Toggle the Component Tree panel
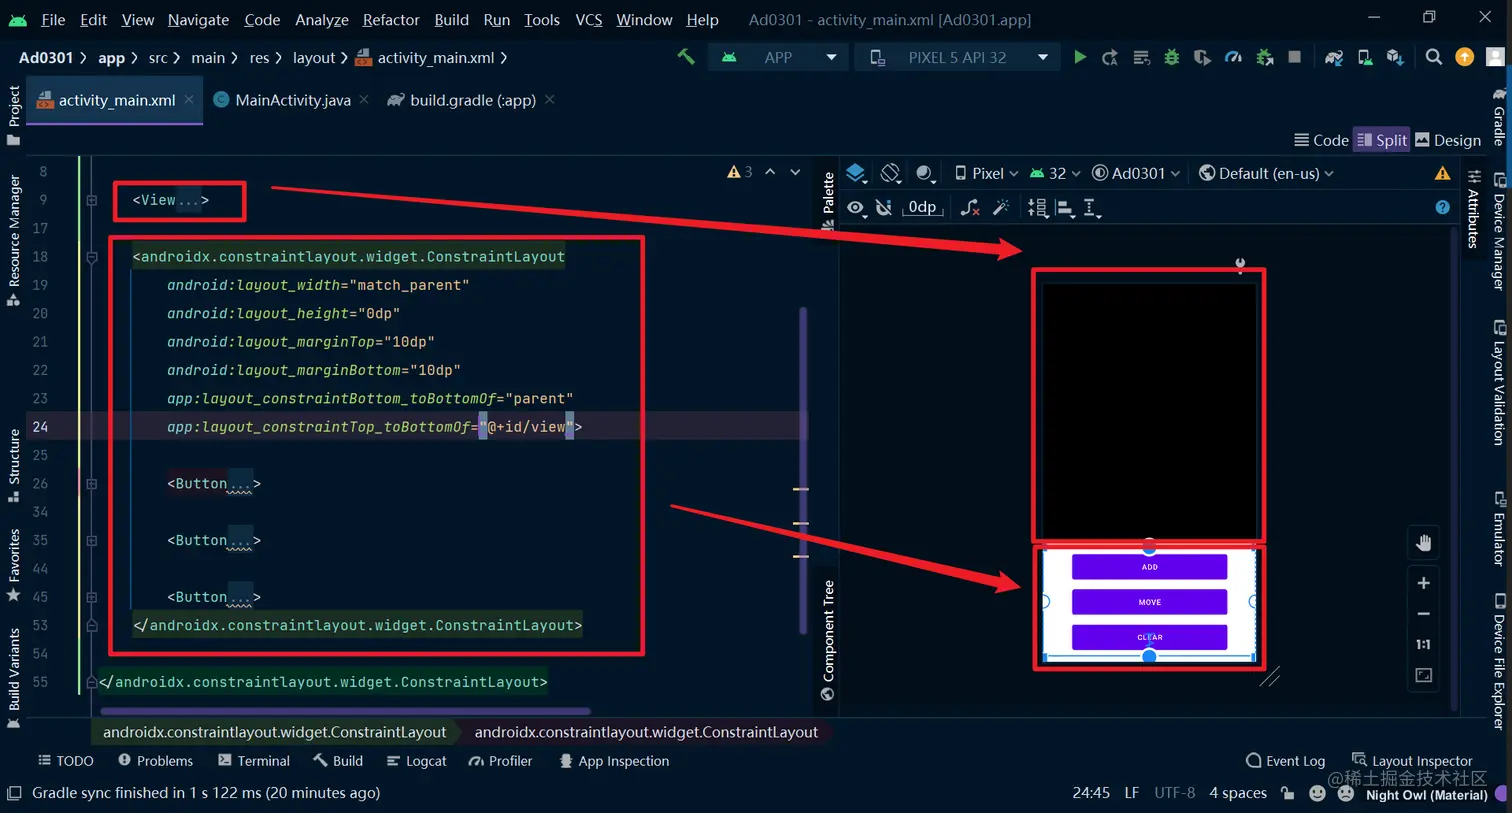Viewport: 1512px width, 813px height. point(828,640)
